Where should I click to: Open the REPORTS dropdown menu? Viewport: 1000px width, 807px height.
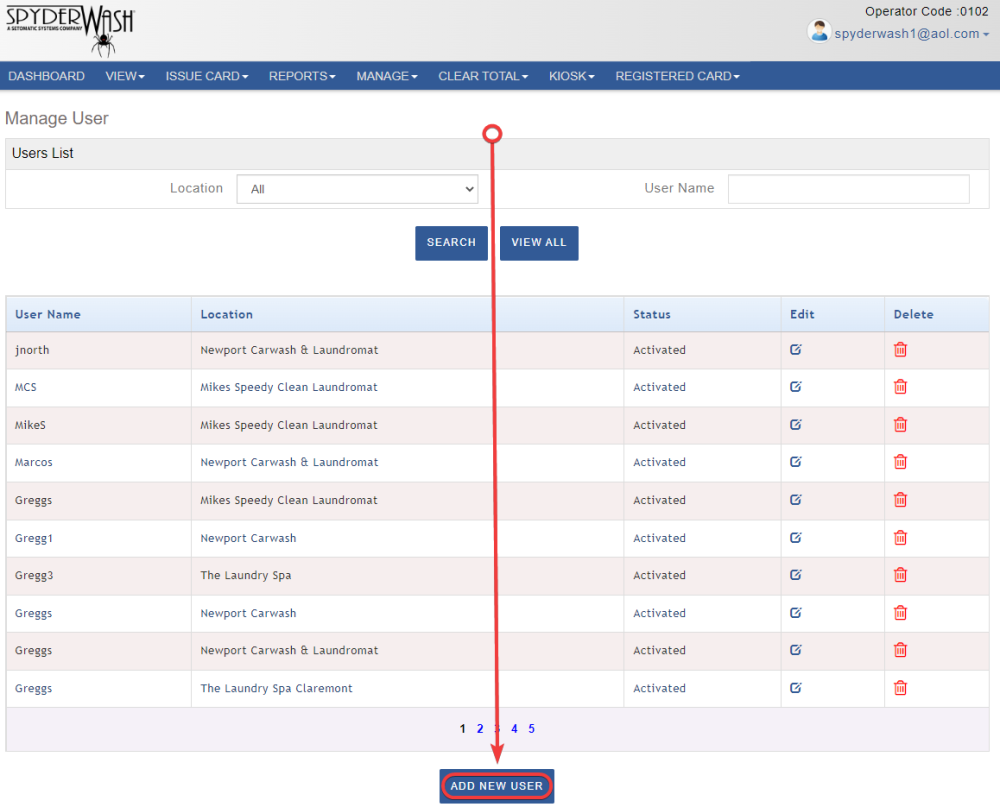pyautogui.click(x=302, y=76)
